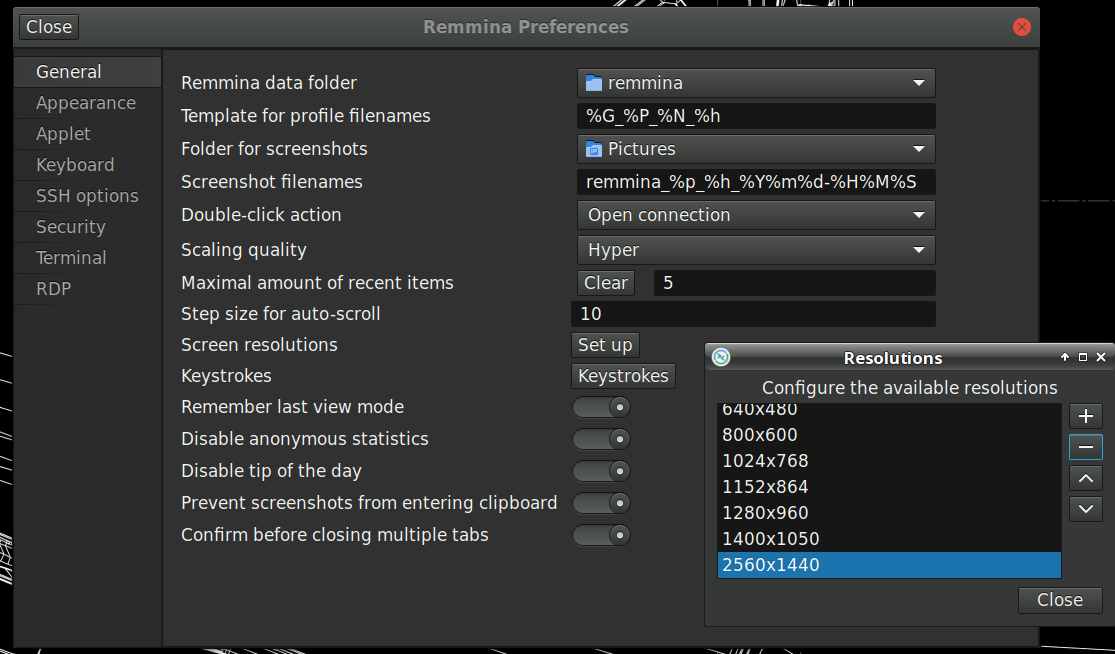Open the SSH options tab

point(87,196)
